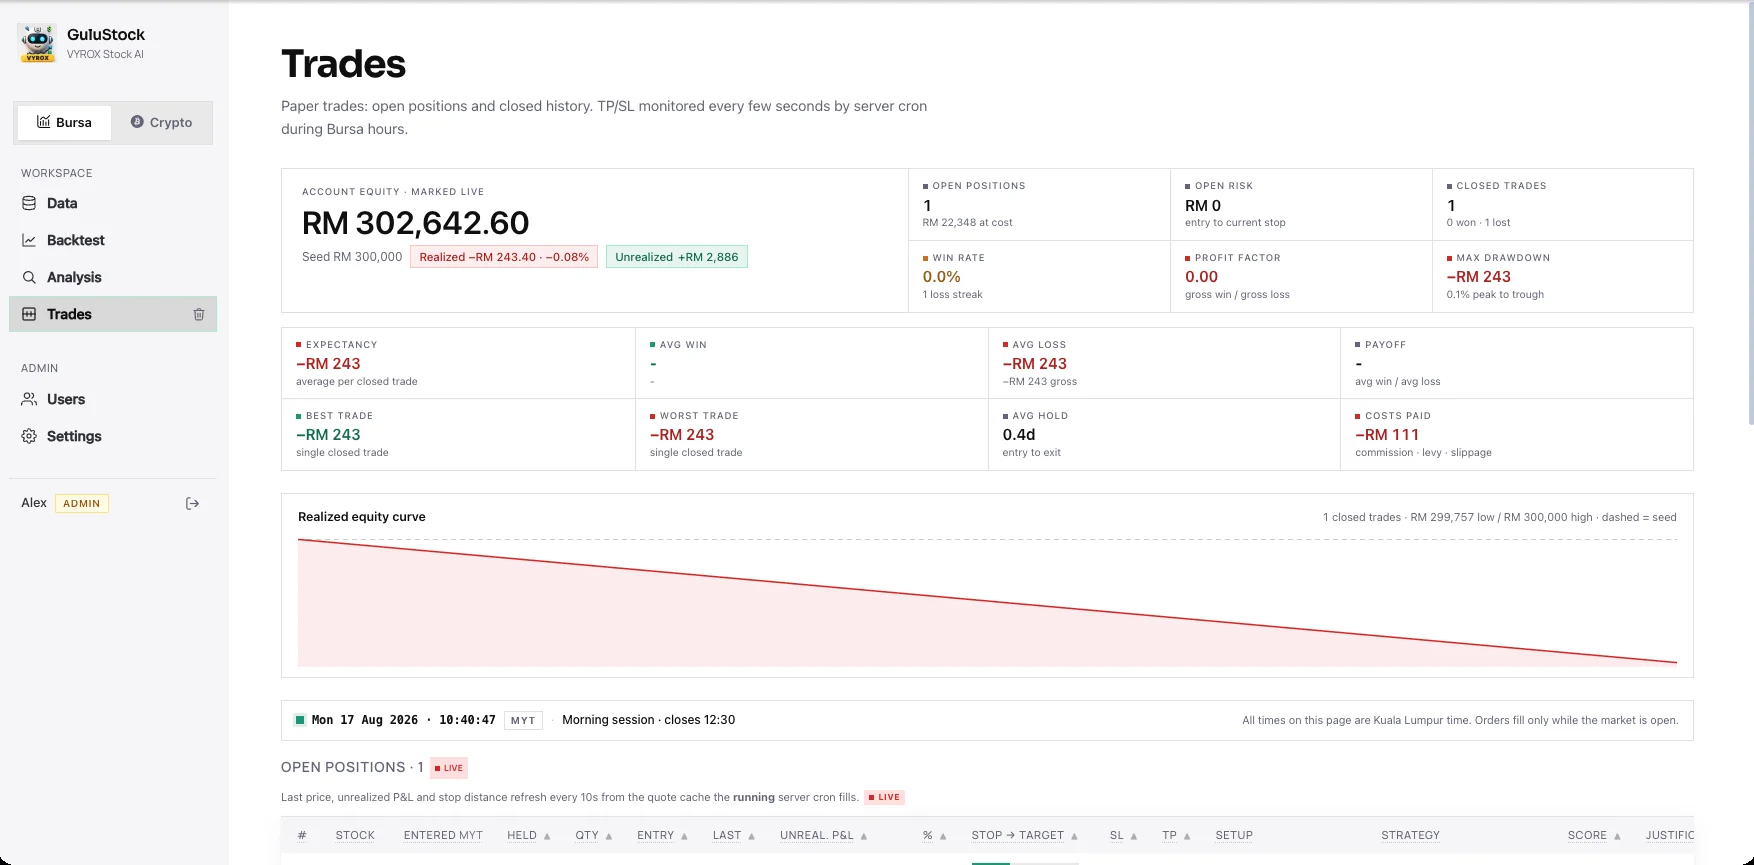Click the database icon next to Data
Screen dimensions: 1754x865
coord(29,203)
